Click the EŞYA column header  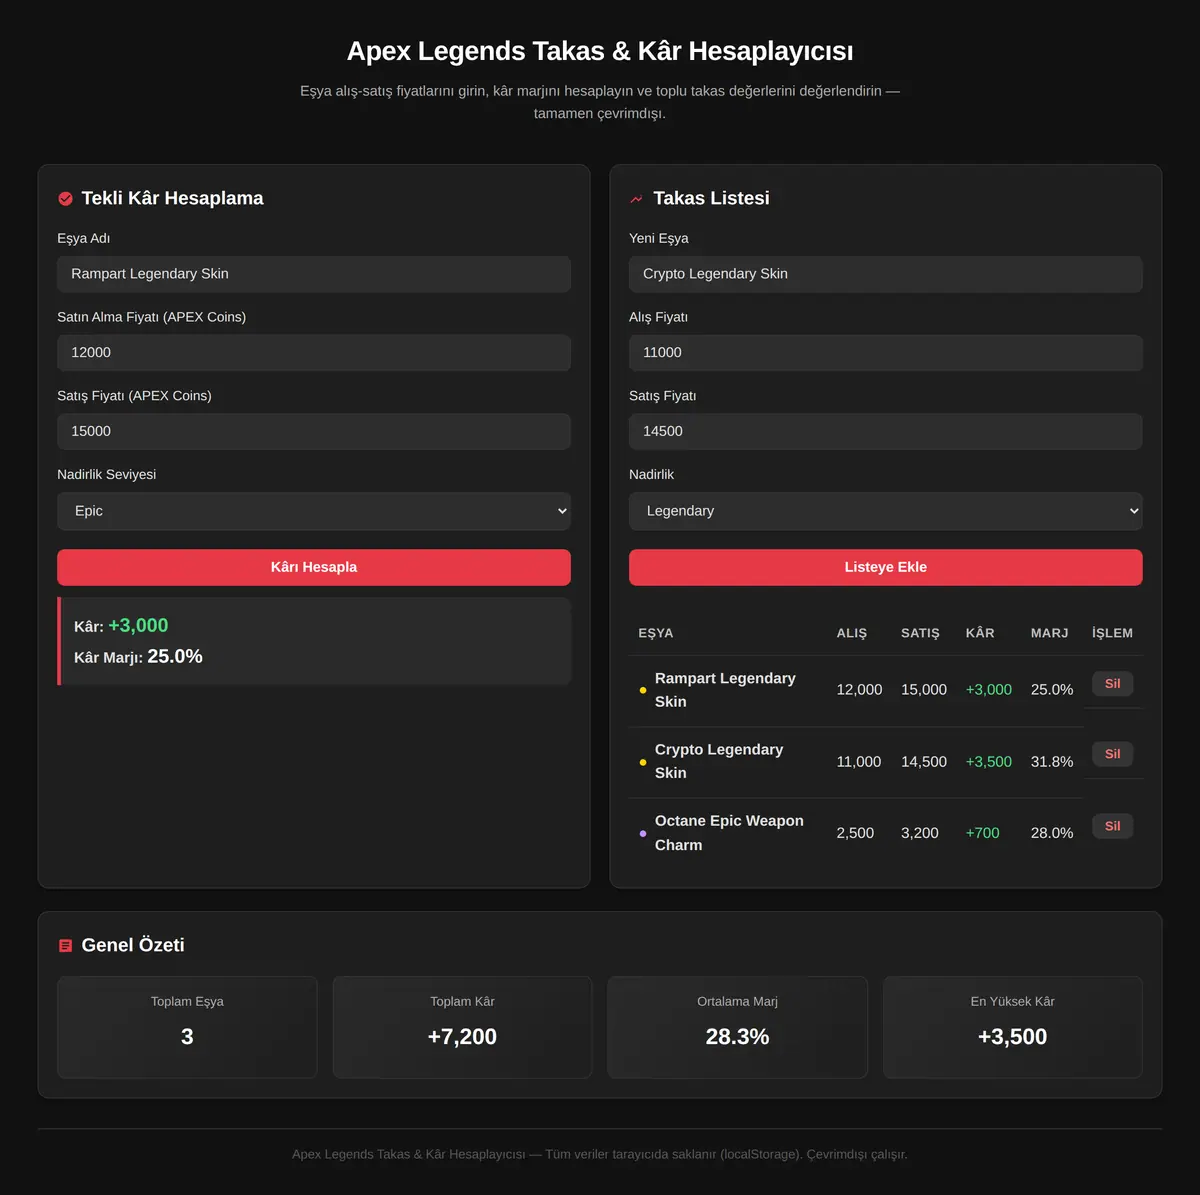[656, 633]
